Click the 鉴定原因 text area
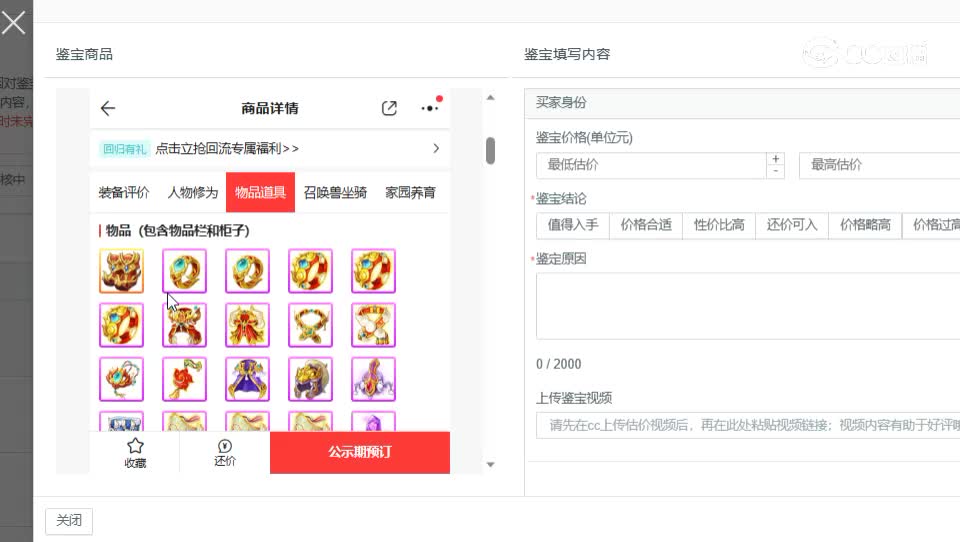Viewport: 960px width, 542px height. coord(748,306)
